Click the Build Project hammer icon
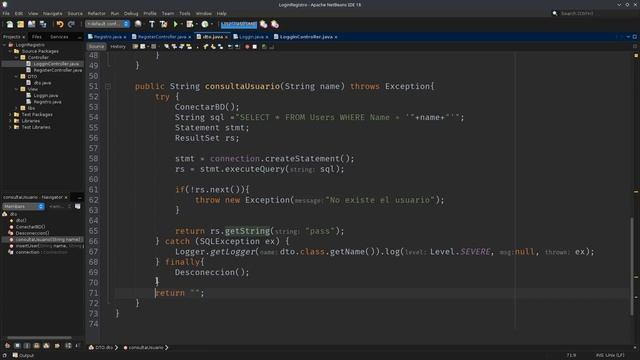This screenshot has width=640, height=360. [x=152, y=24]
